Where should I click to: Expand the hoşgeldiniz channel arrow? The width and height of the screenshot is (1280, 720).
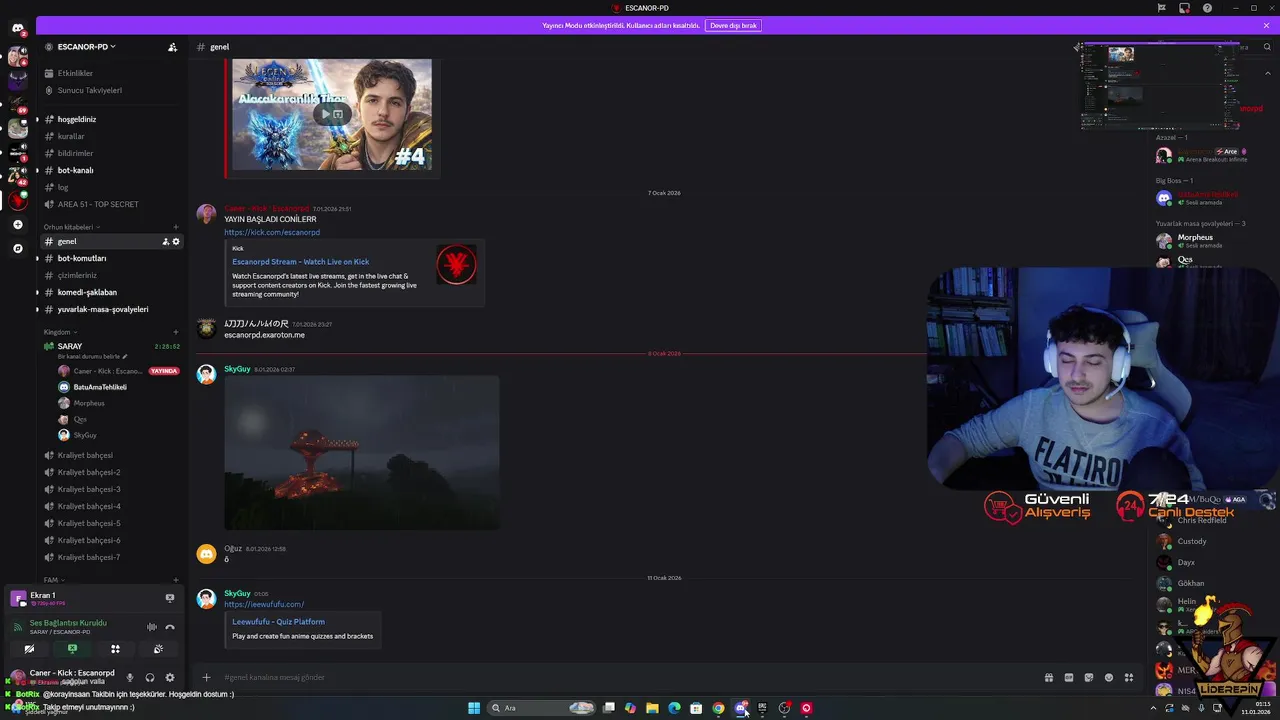click(37, 119)
